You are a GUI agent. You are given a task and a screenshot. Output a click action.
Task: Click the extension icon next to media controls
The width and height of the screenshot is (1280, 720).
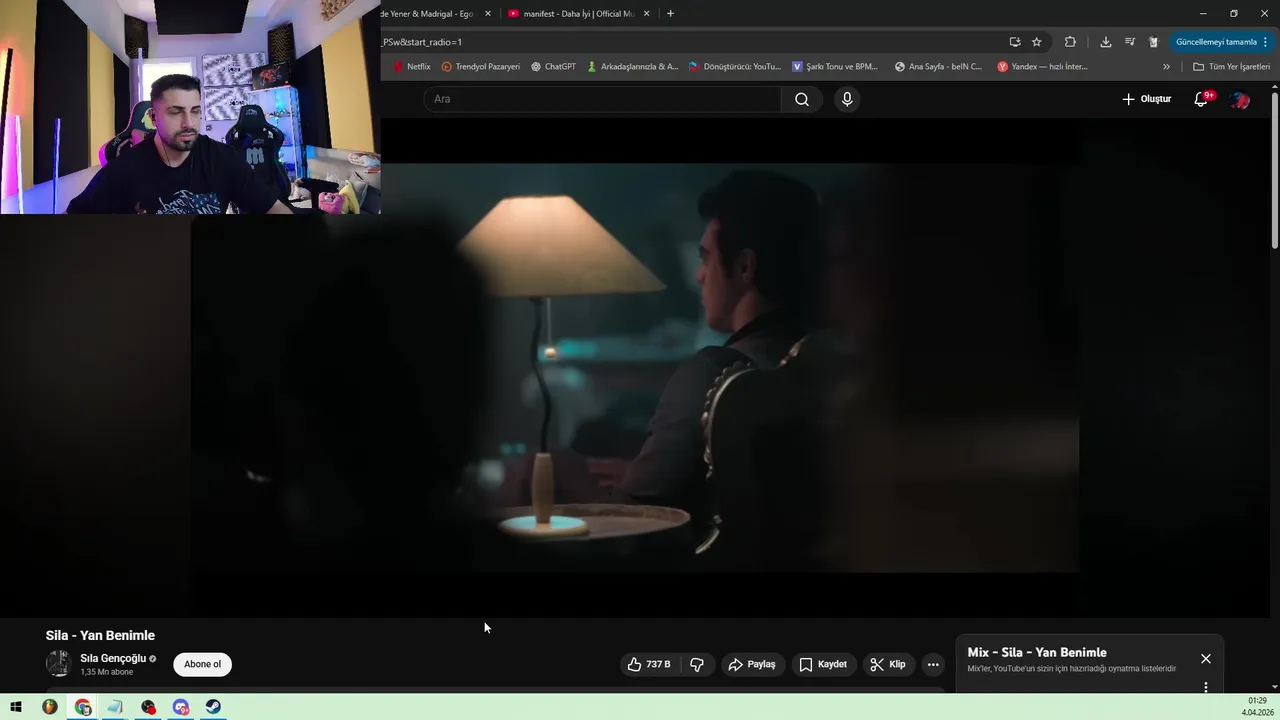[x=1153, y=42]
